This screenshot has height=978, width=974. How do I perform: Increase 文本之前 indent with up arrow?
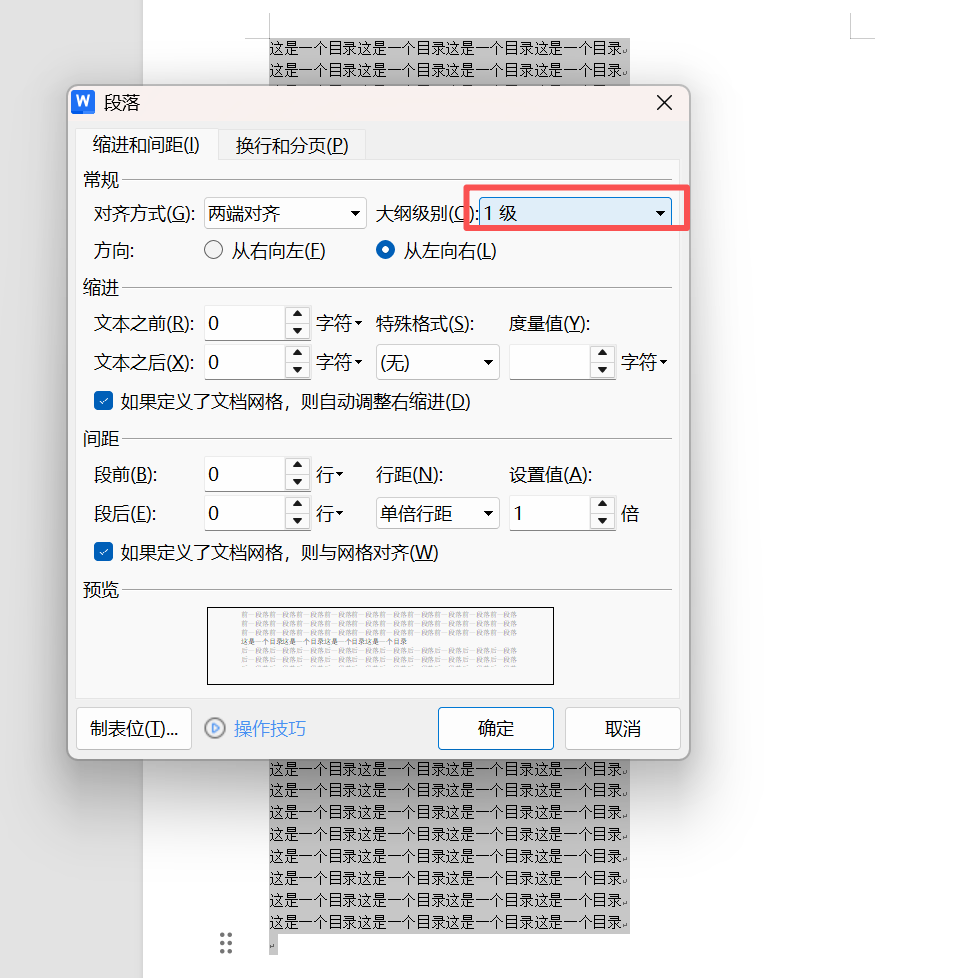point(297,316)
